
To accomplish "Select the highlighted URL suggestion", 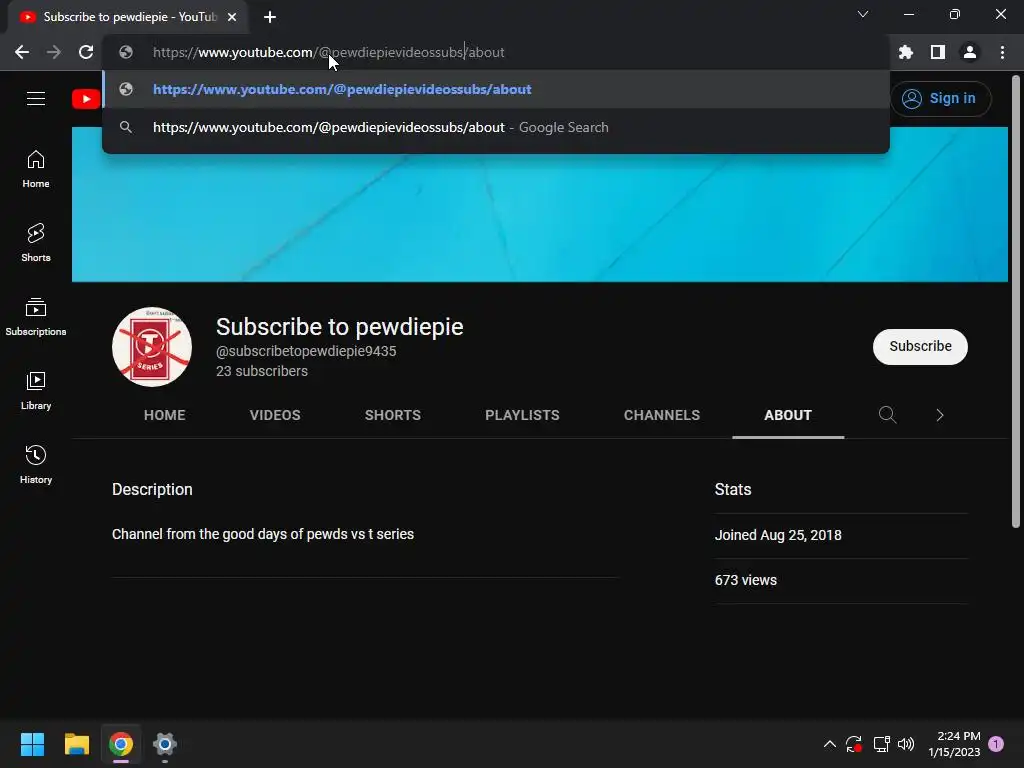I will click(496, 89).
